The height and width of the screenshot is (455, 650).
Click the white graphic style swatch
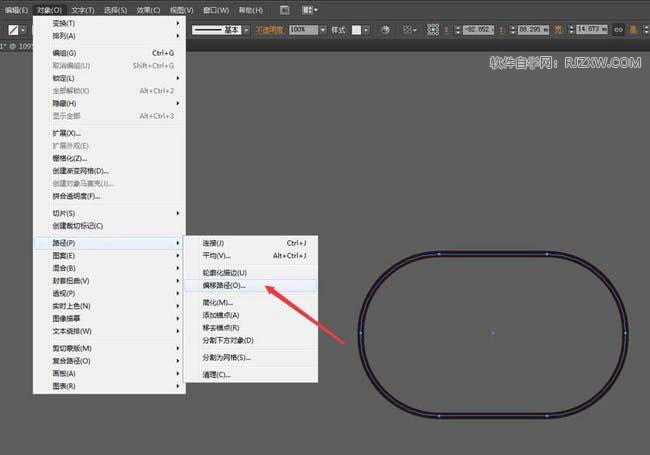(x=356, y=30)
